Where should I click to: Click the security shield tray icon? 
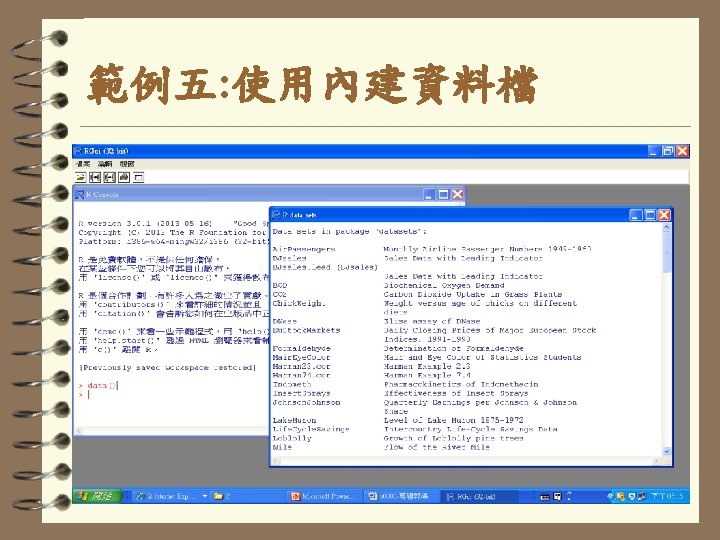click(x=632, y=496)
